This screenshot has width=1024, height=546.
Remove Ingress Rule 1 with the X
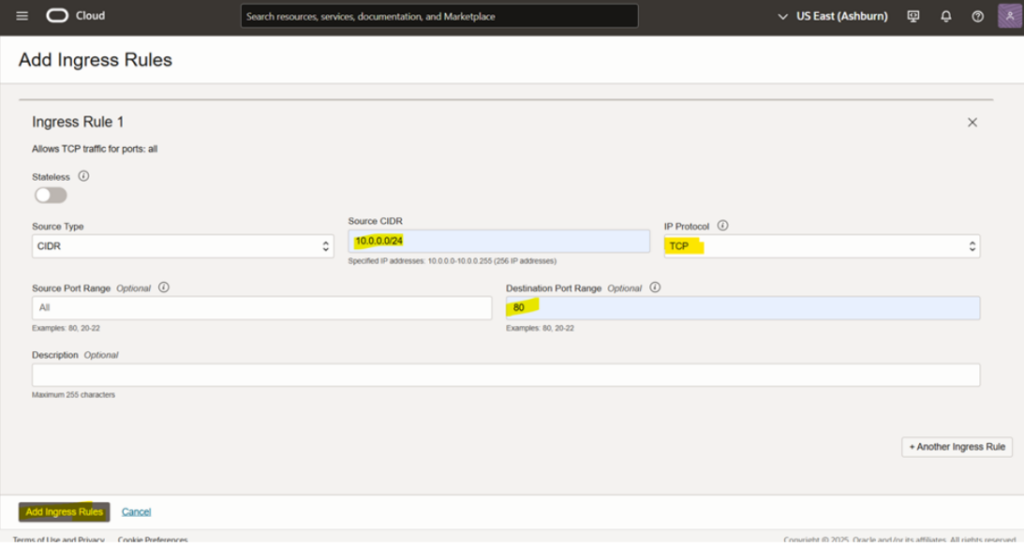972,122
